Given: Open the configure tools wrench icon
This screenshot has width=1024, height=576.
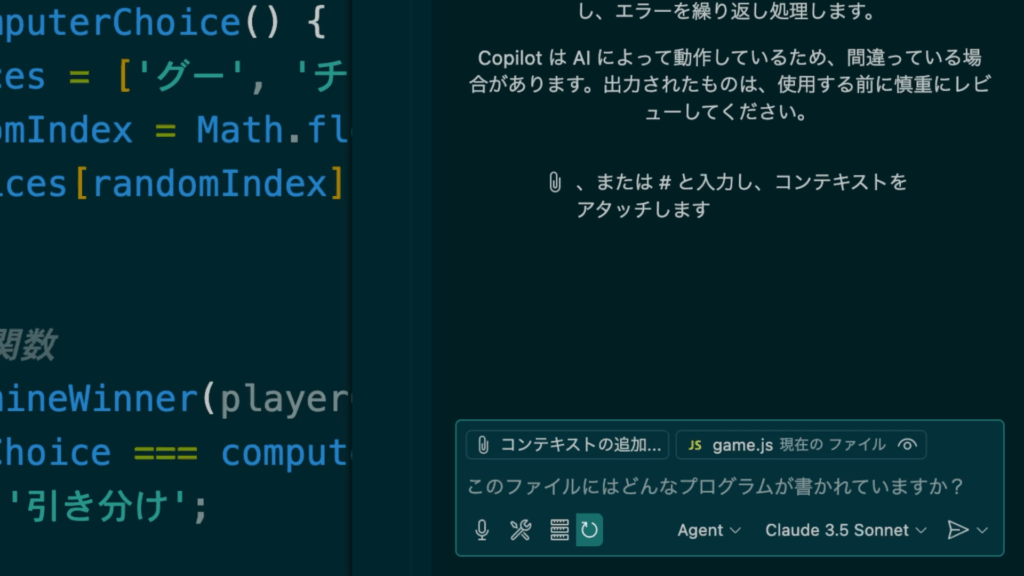Looking at the screenshot, I should [520, 530].
